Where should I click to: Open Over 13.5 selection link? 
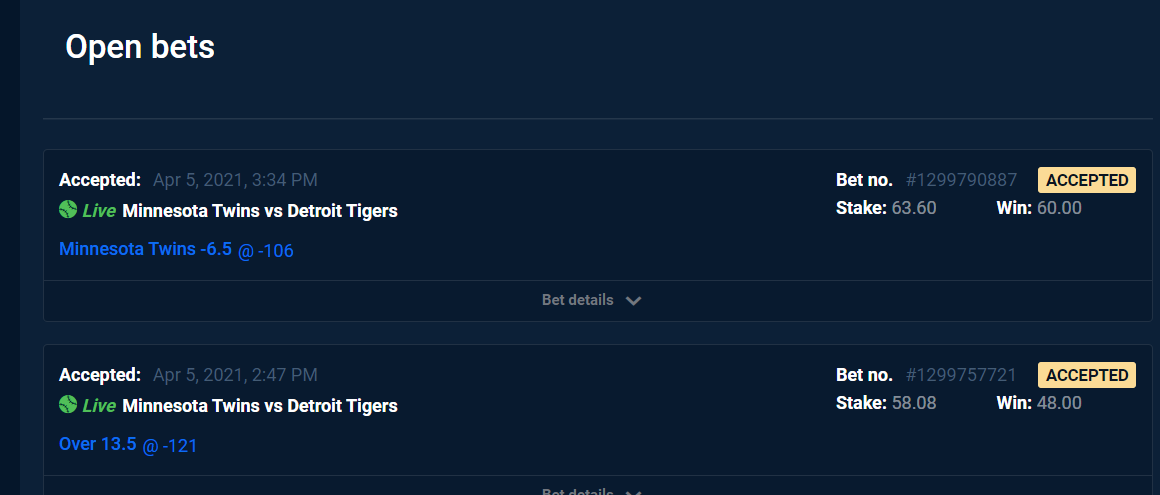tap(98, 444)
